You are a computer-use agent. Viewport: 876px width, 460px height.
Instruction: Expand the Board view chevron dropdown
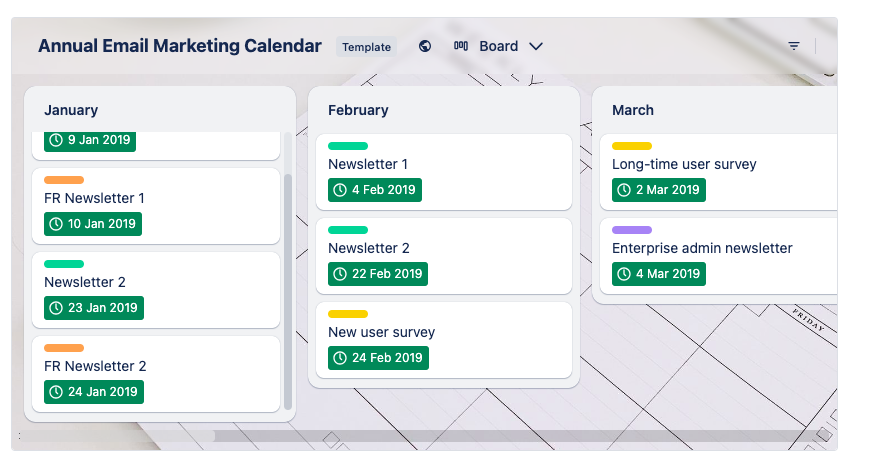(x=536, y=46)
